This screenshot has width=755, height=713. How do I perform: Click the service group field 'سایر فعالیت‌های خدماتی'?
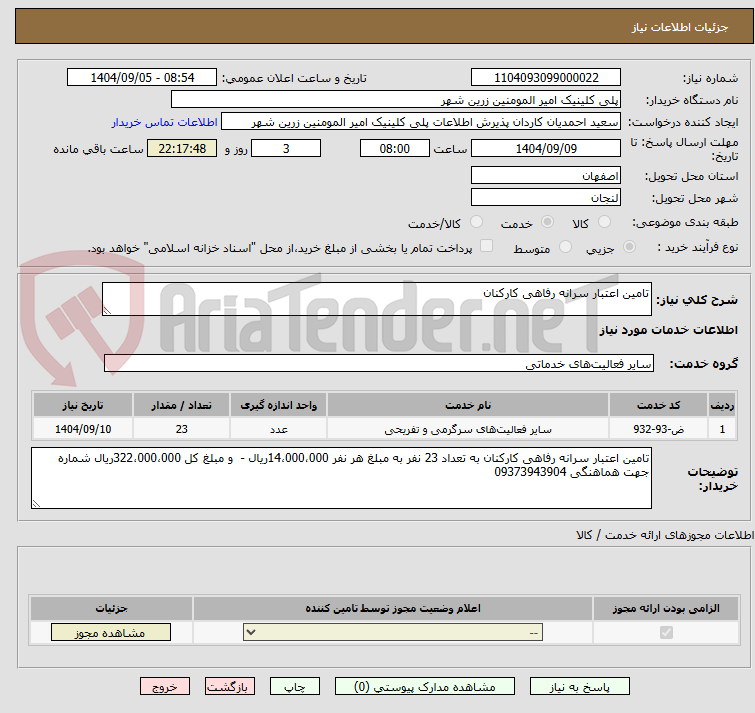click(379, 363)
